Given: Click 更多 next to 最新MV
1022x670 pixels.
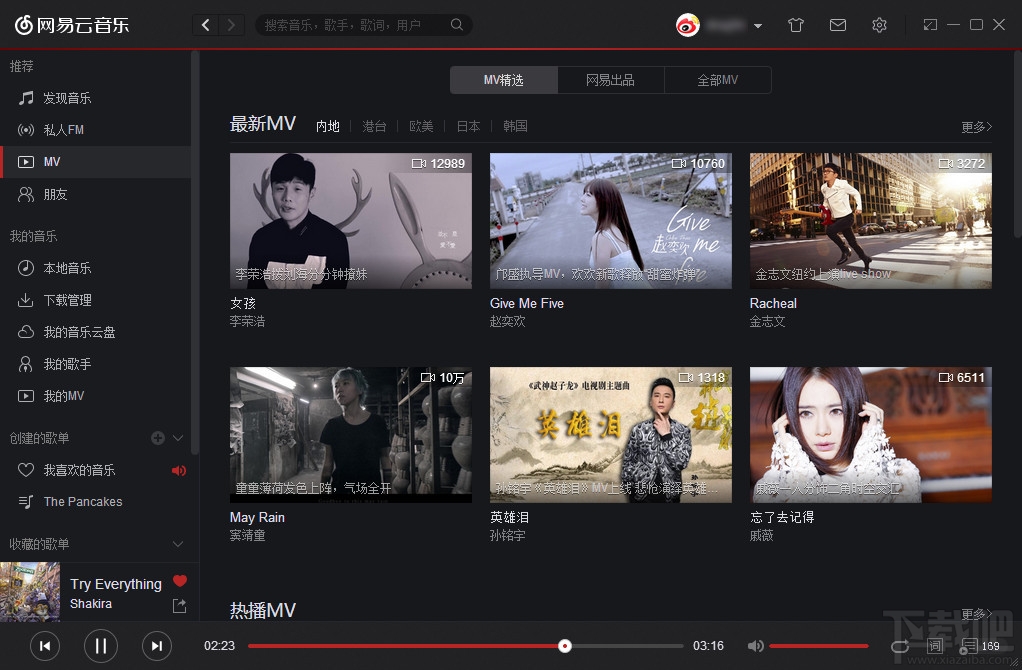Looking at the screenshot, I should tap(977, 126).
